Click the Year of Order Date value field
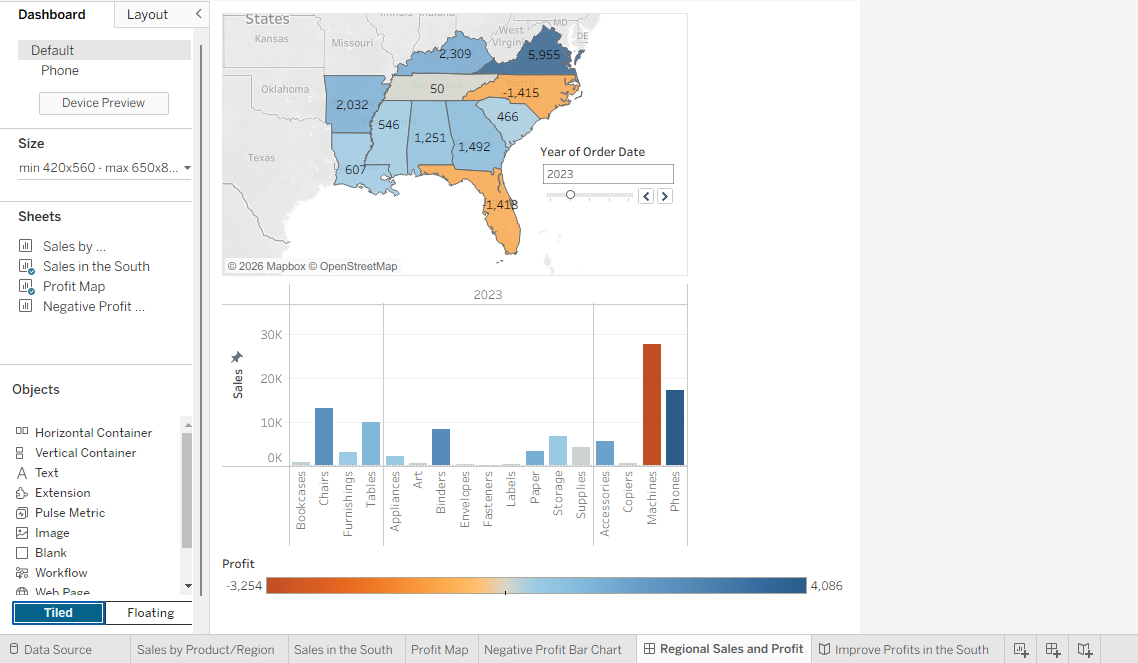The width and height of the screenshot is (1138, 663). [x=608, y=174]
